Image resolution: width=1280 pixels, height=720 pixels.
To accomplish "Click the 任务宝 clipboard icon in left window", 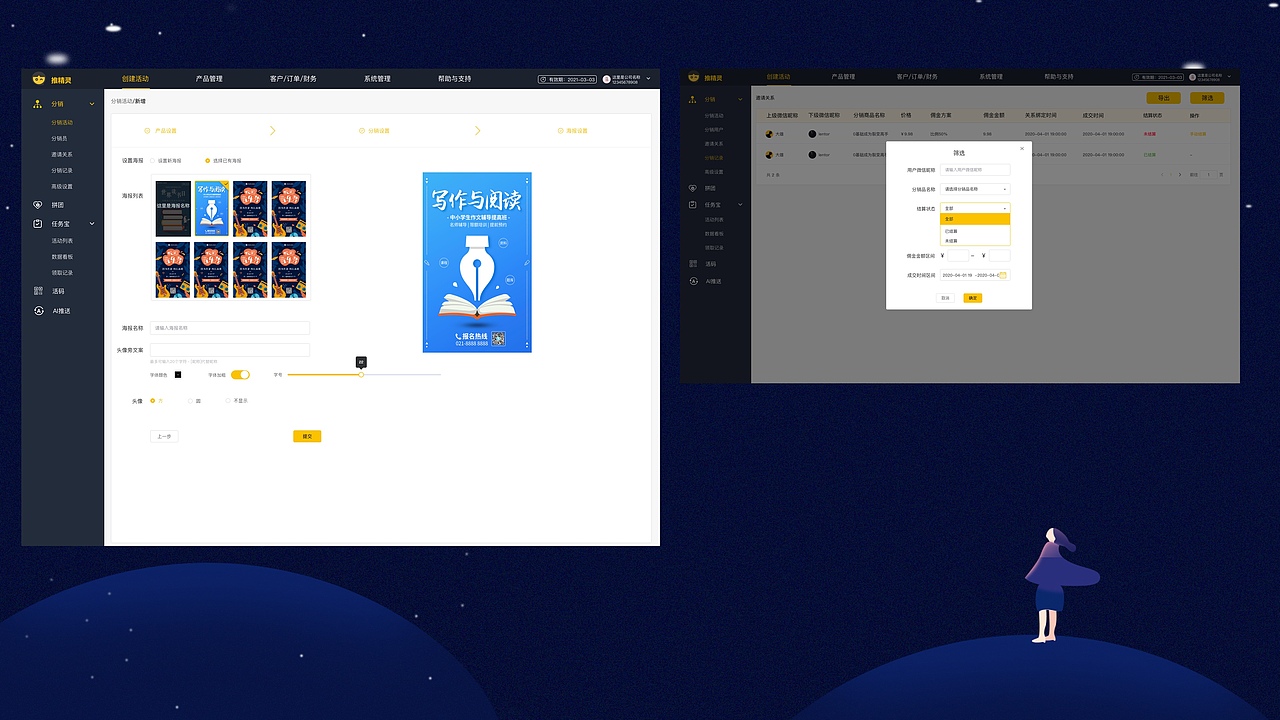I will pos(38,224).
